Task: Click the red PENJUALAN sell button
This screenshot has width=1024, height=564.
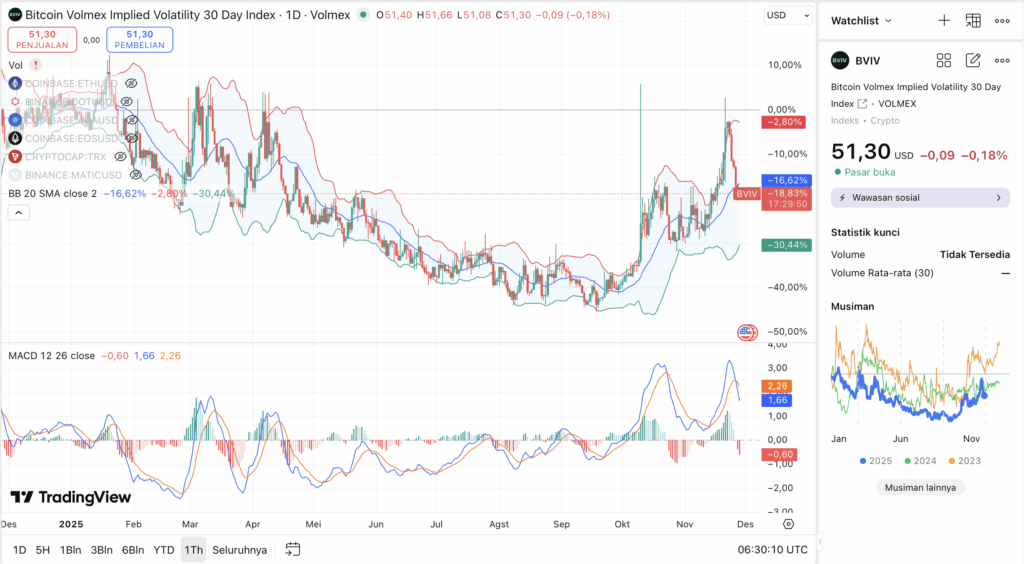Action: (42, 39)
